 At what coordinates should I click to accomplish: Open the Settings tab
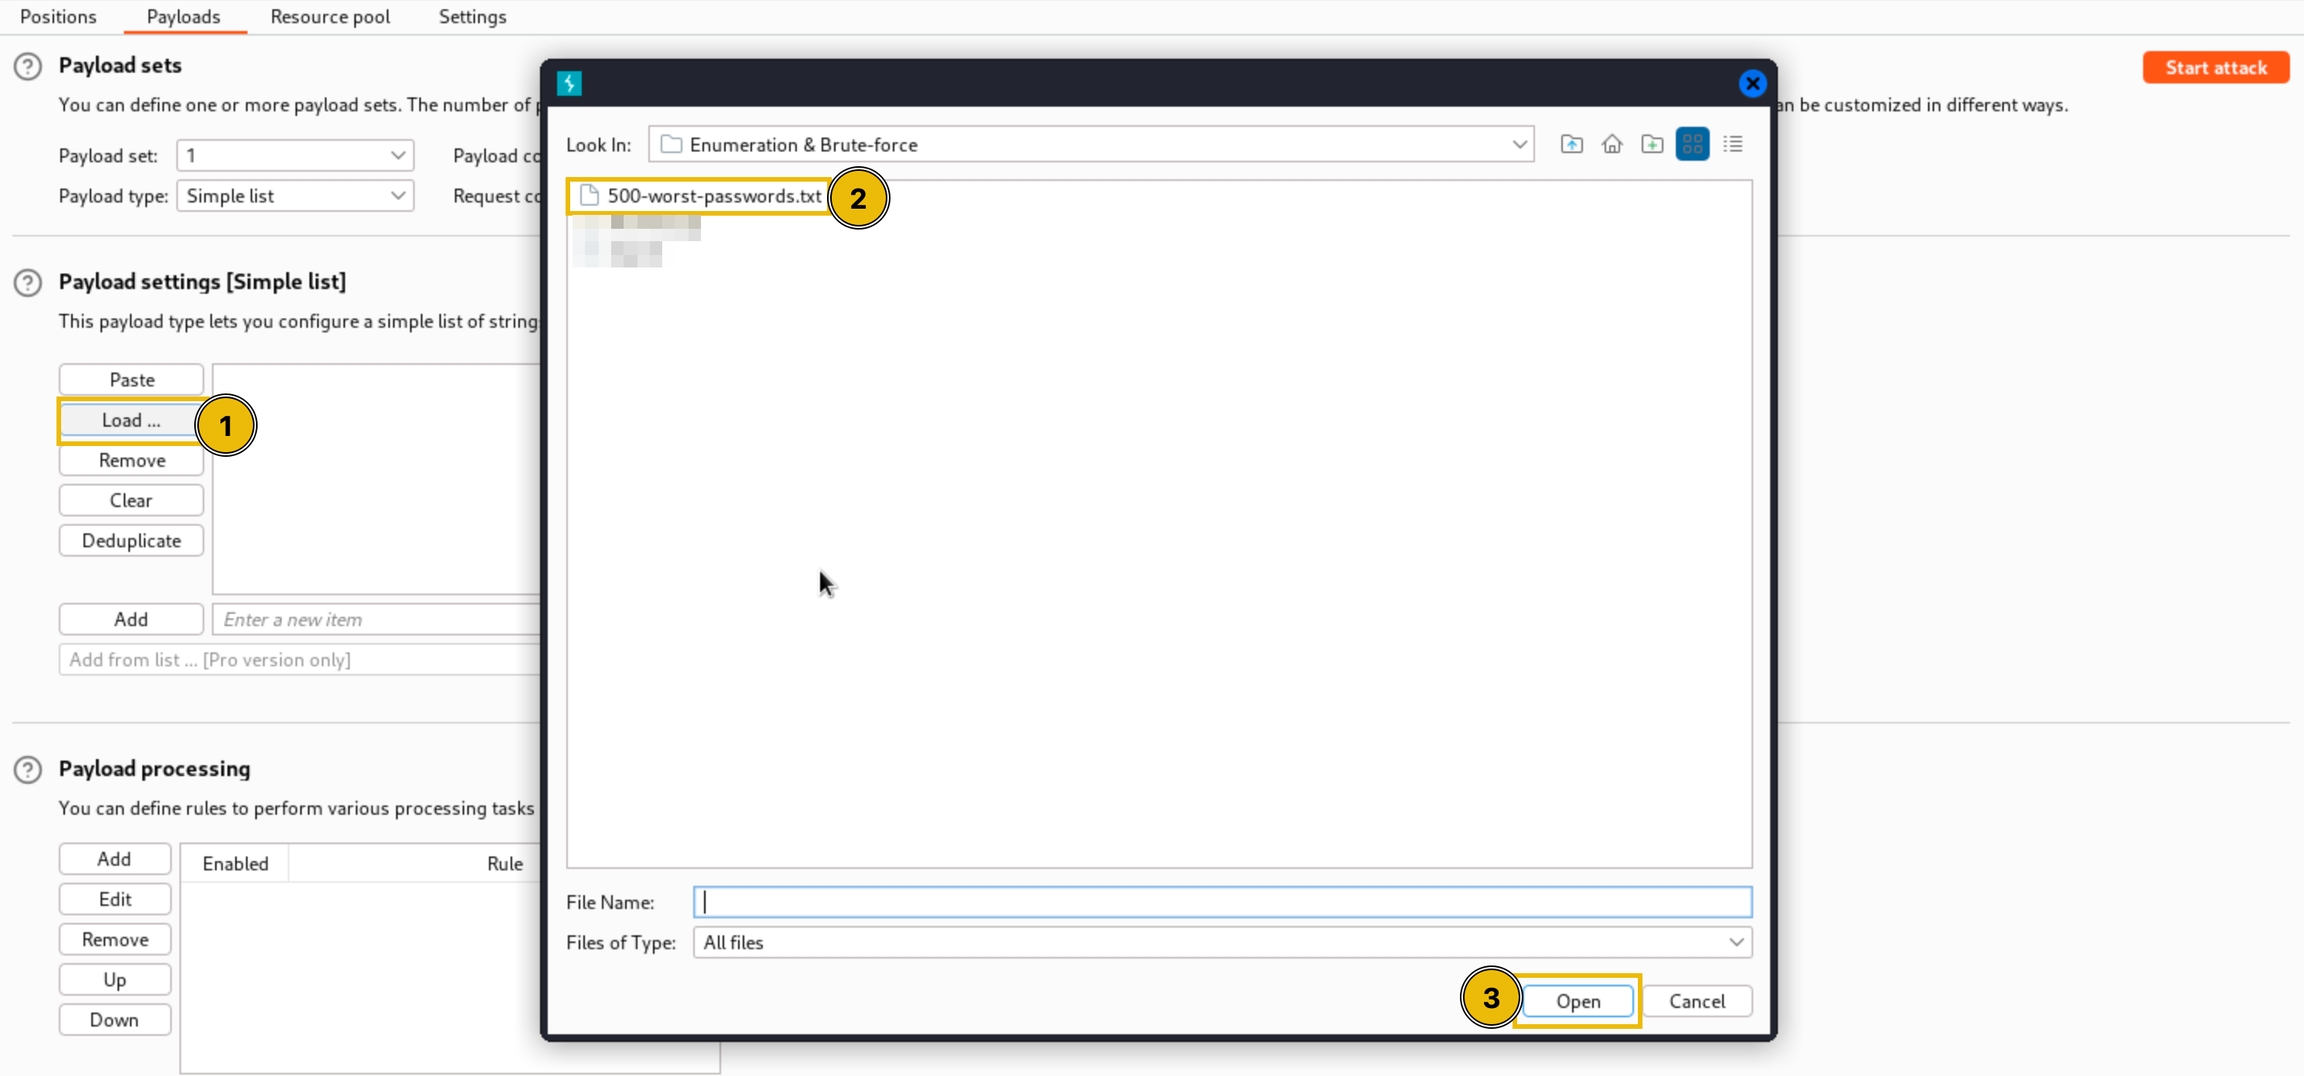click(x=472, y=17)
